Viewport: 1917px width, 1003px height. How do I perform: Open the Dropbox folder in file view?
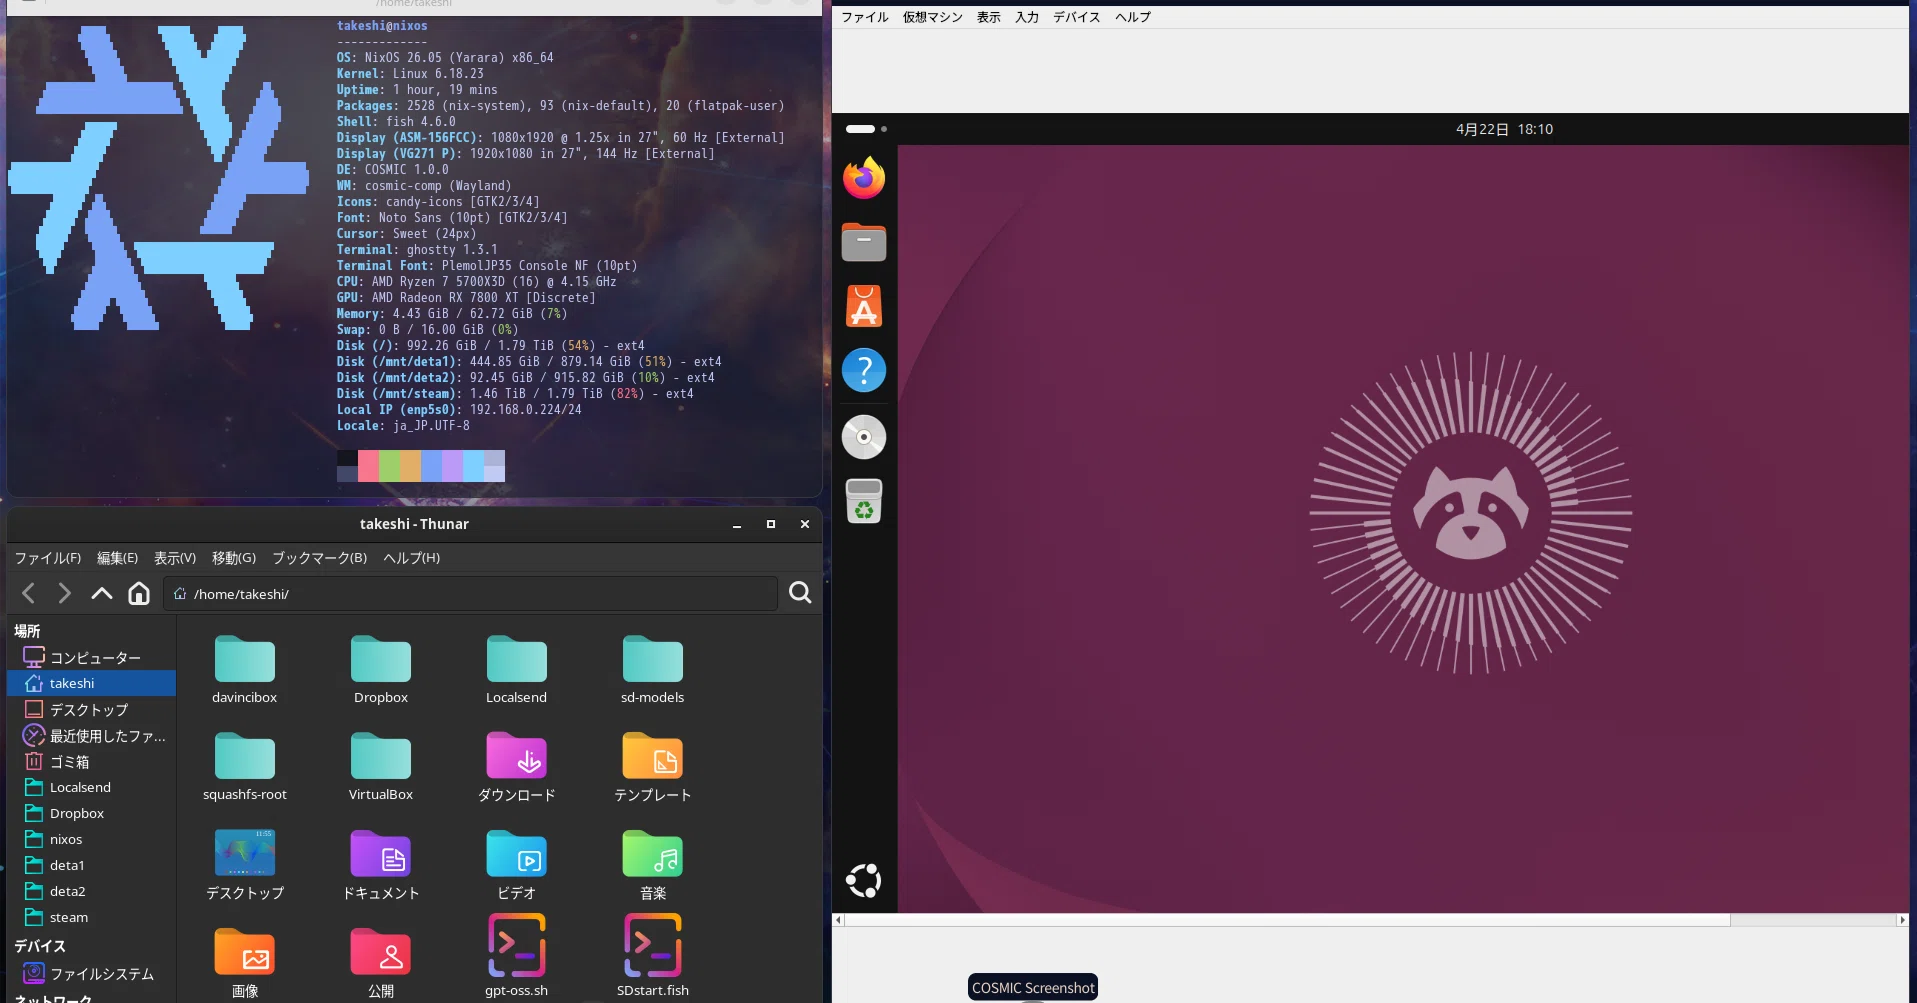(x=381, y=670)
